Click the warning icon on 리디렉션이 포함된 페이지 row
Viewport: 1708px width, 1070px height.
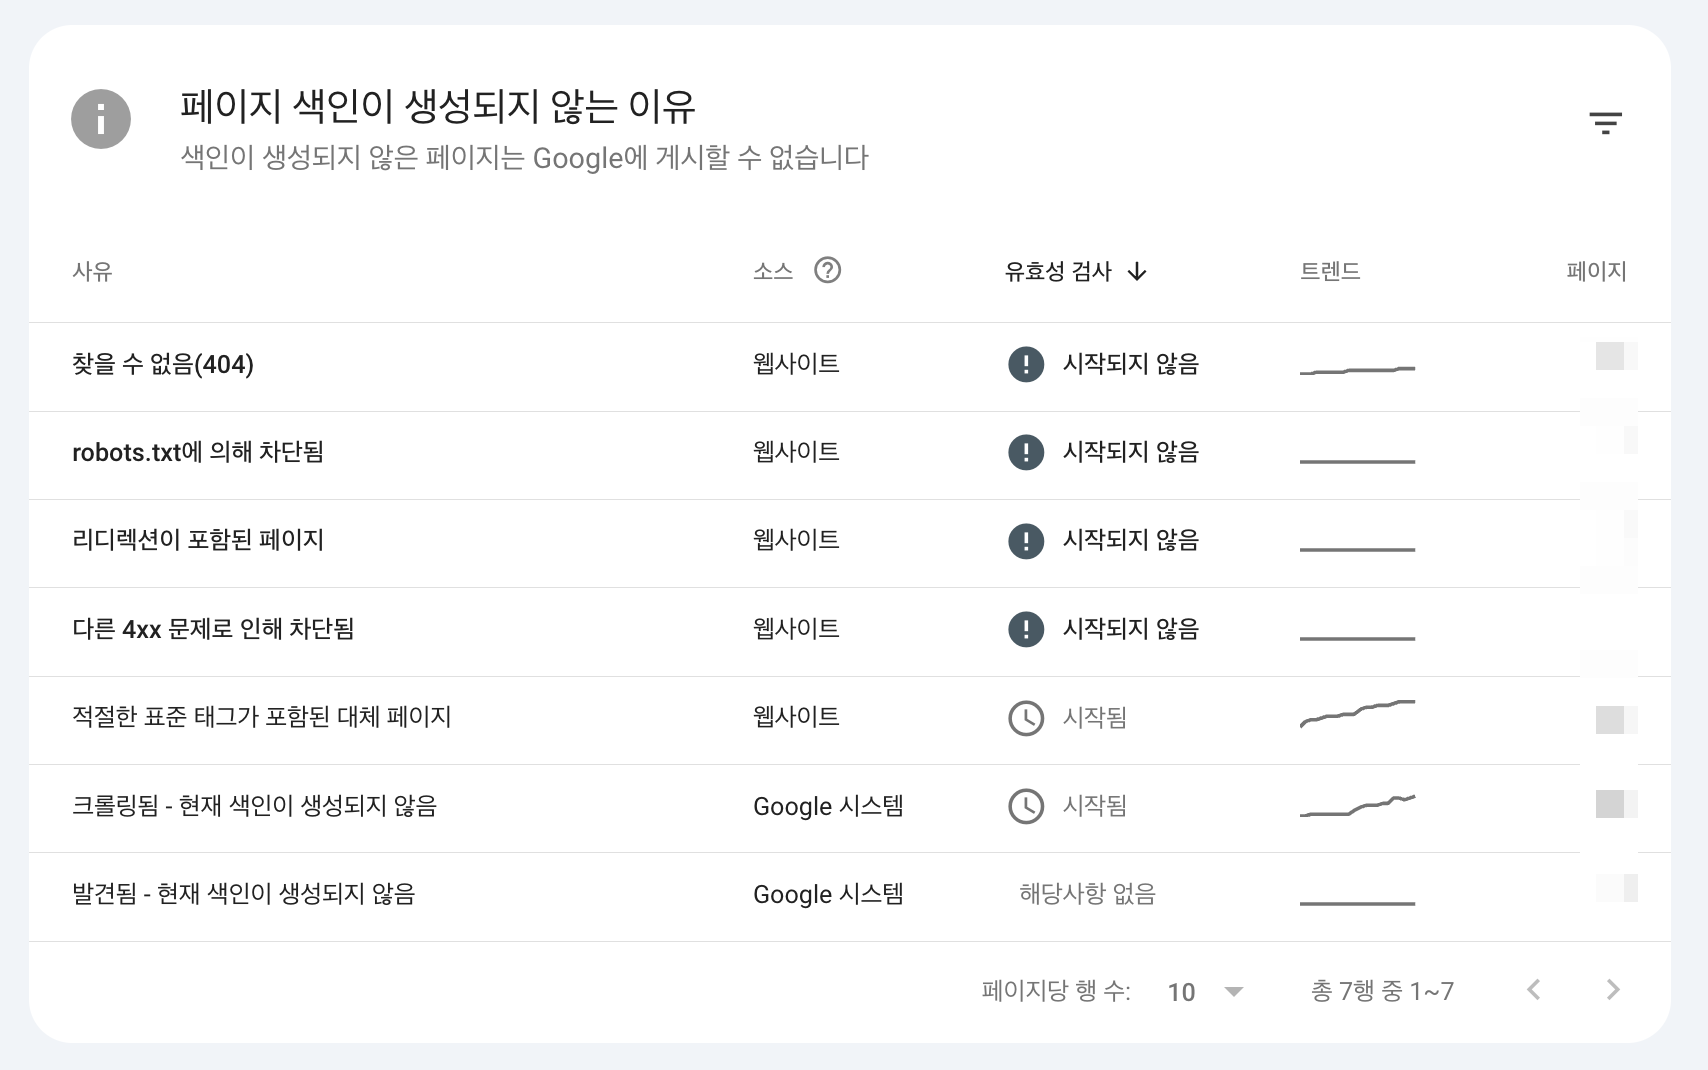(1025, 542)
